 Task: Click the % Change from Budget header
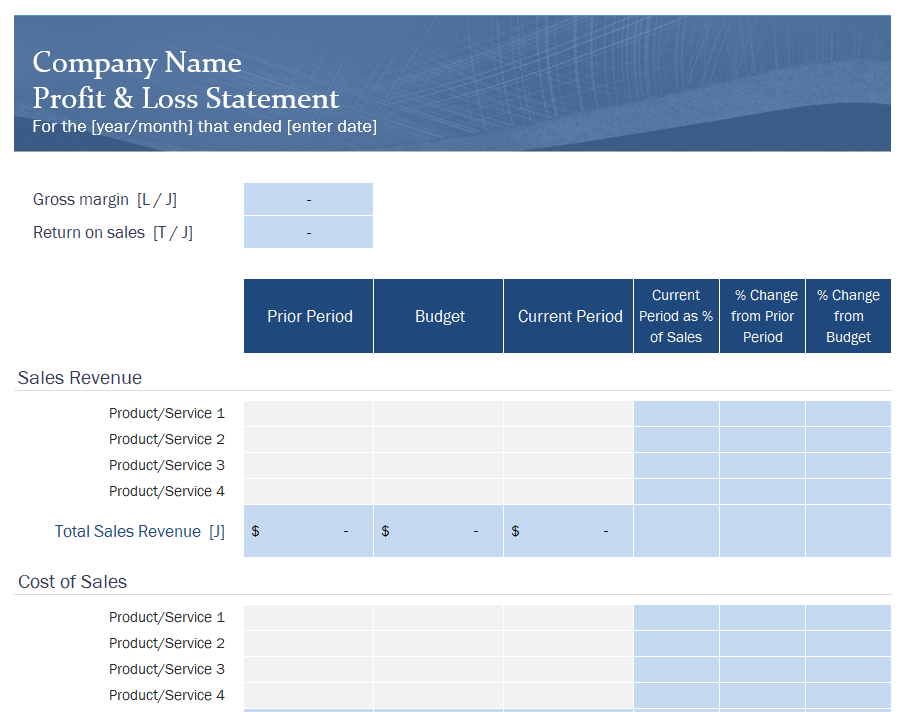pyautogui.click(x=848, y=316)
